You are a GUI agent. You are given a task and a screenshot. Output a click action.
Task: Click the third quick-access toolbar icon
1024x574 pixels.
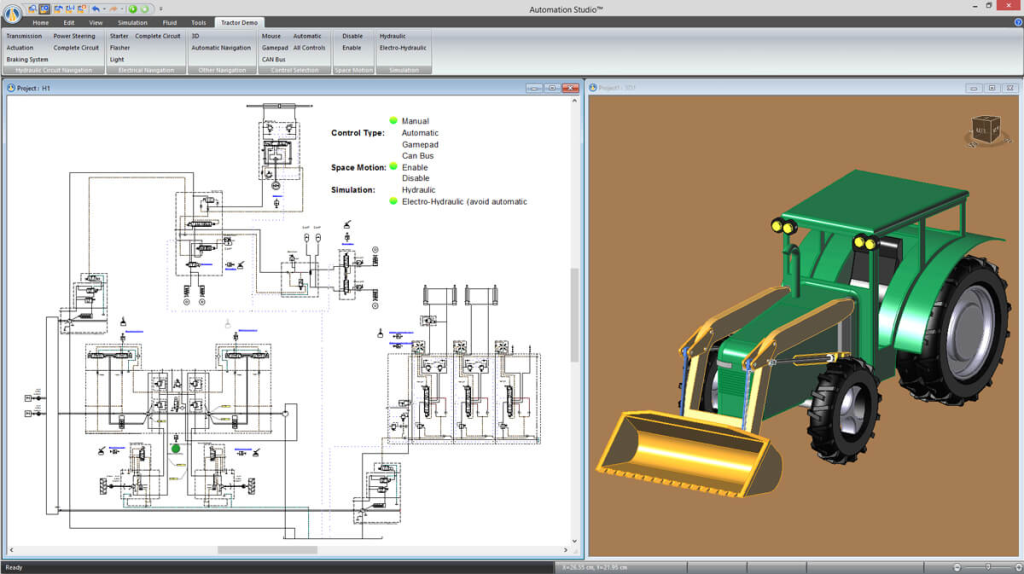pos(58,9)
